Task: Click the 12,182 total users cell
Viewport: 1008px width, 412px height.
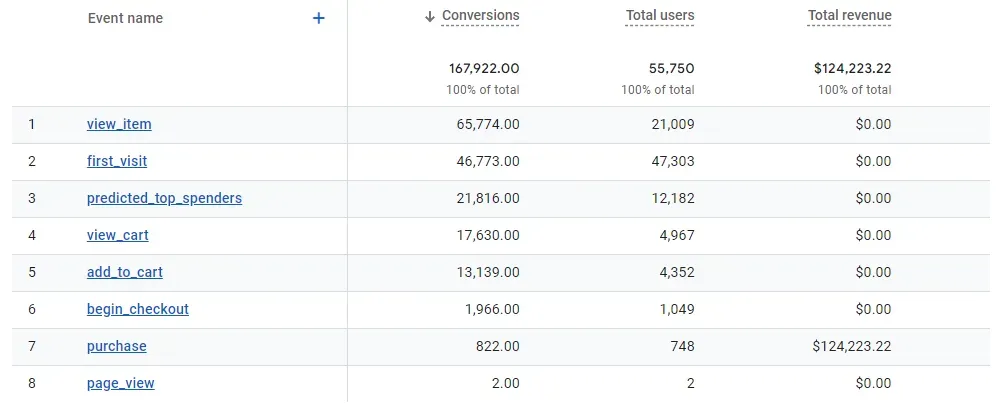Action: 672,198
